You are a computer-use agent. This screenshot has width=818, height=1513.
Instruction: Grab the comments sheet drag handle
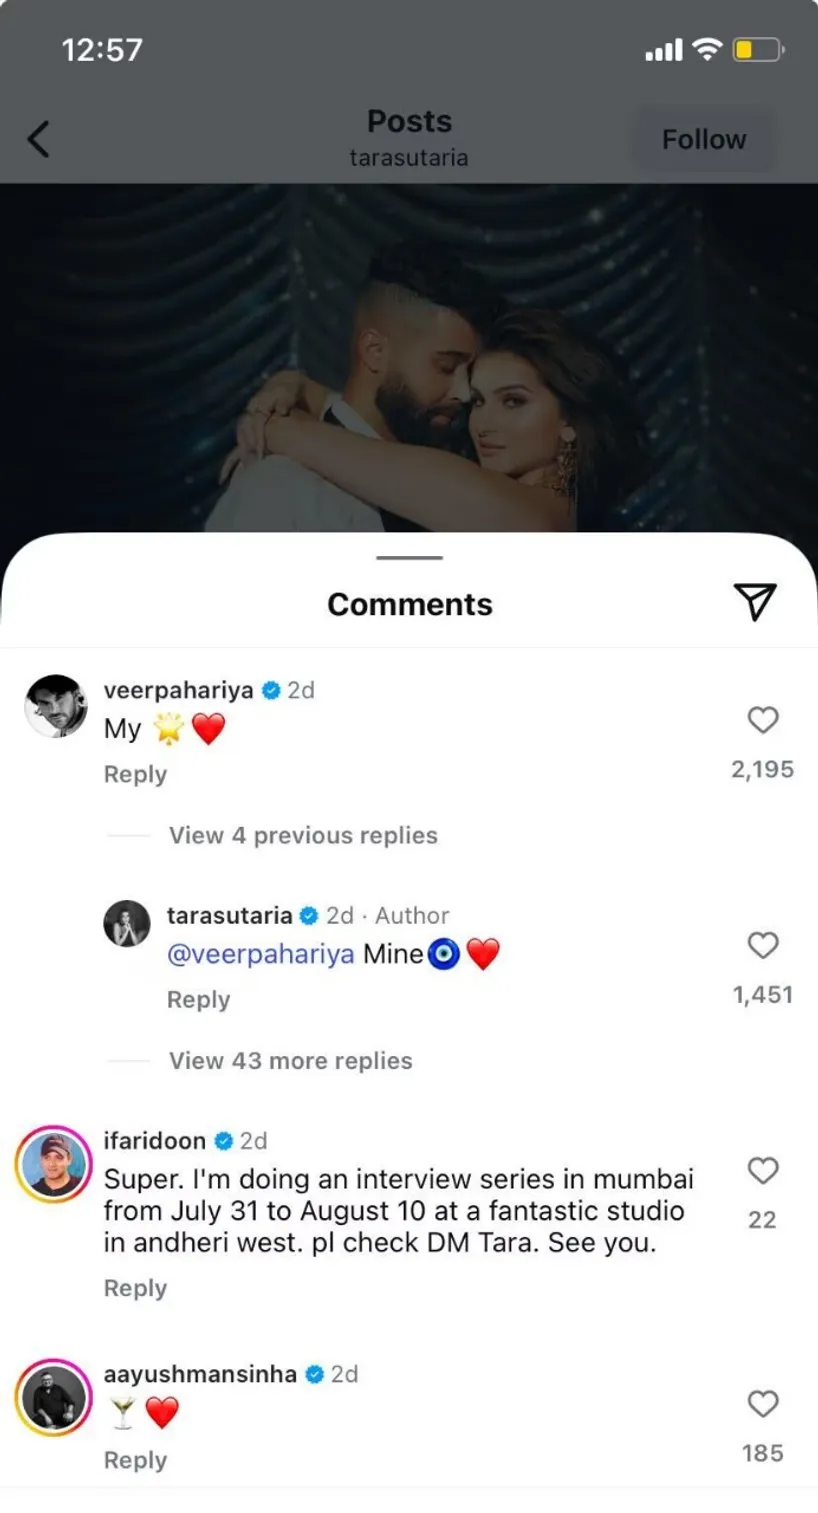(410, 558)
